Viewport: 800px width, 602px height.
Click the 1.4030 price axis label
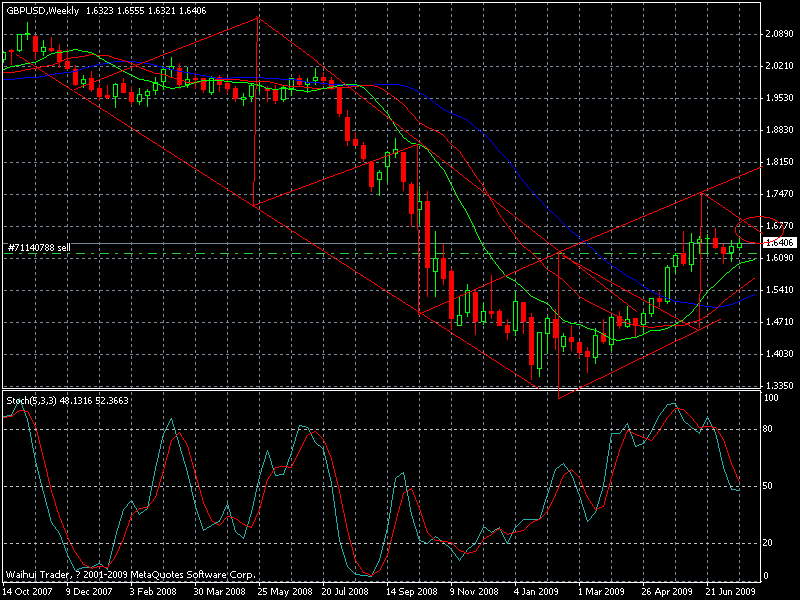click(x=780, y=354)
